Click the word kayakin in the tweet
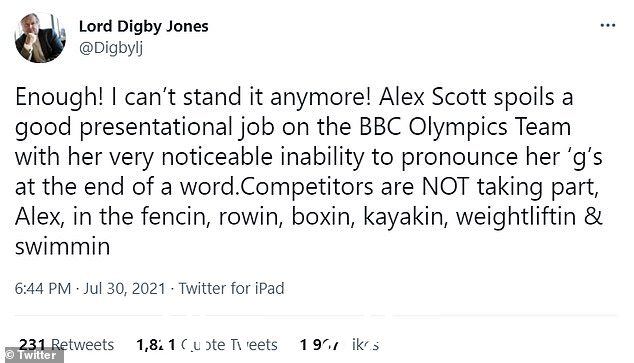Screen dimensions: 634x363 pos(405,217)
